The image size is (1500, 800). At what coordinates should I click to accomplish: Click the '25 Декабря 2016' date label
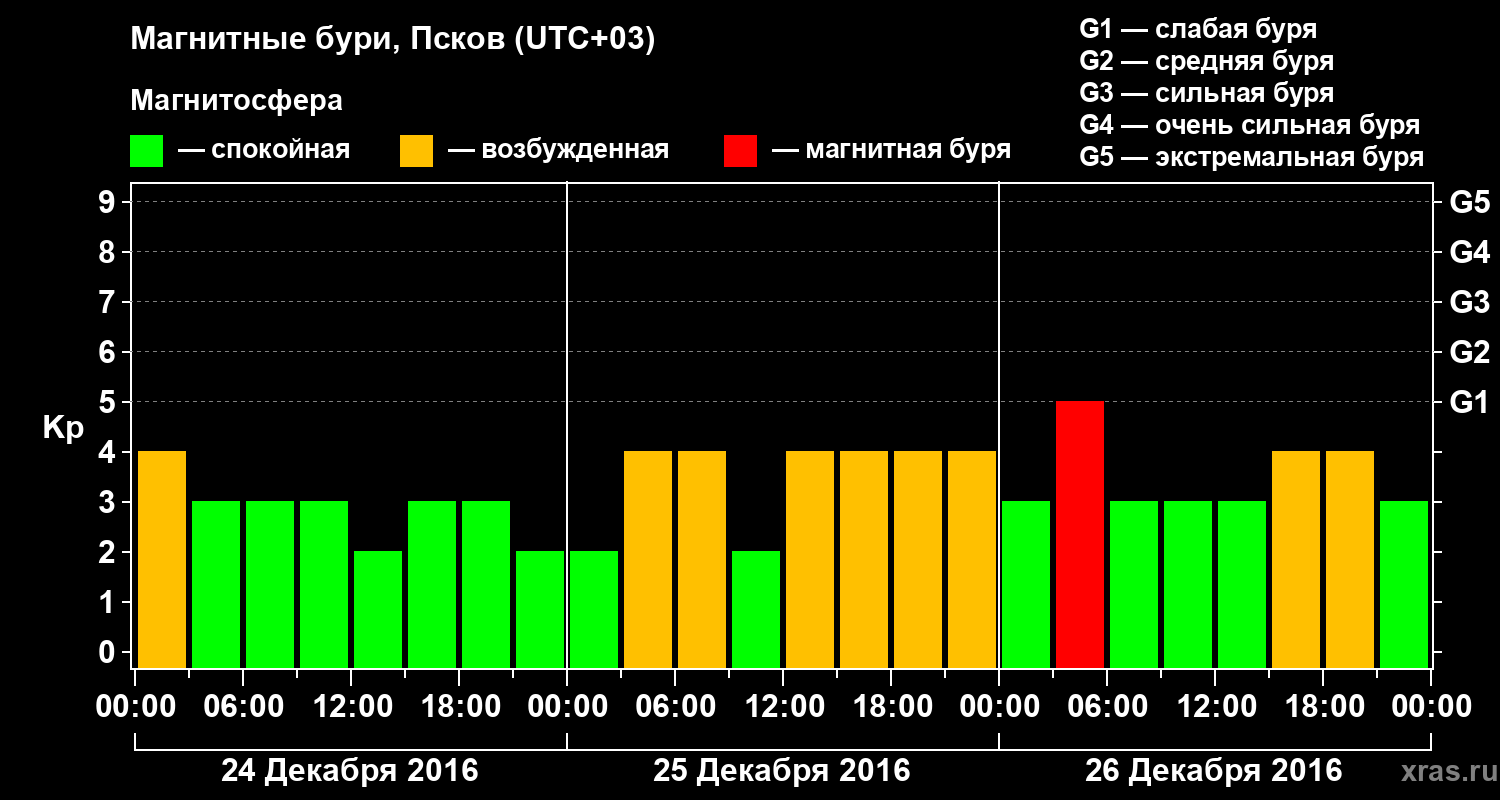782,771
